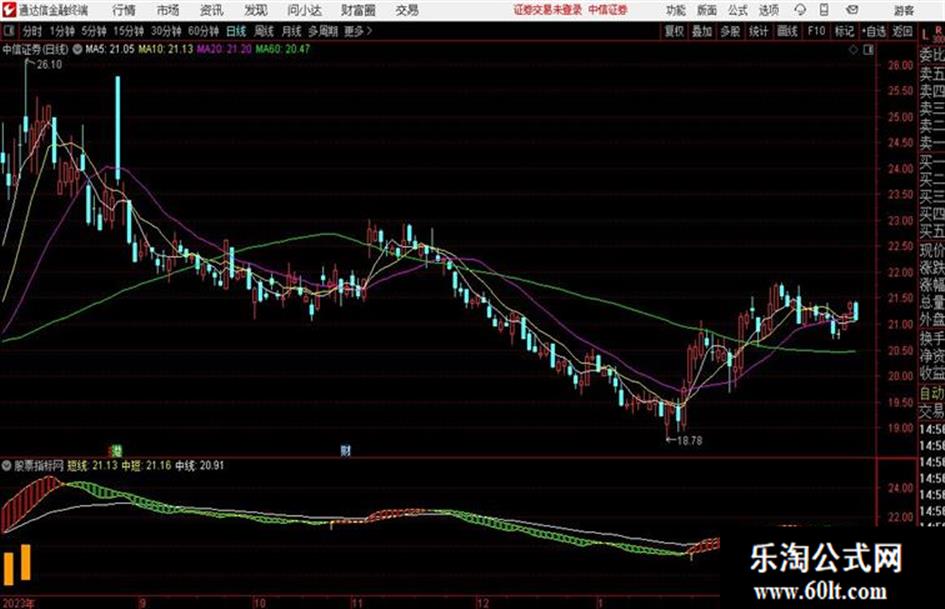The width and height of the screenshot is (945, 609).
Task: Click the 中信证券(日线) chart title
Action: [x=35, y=49]
